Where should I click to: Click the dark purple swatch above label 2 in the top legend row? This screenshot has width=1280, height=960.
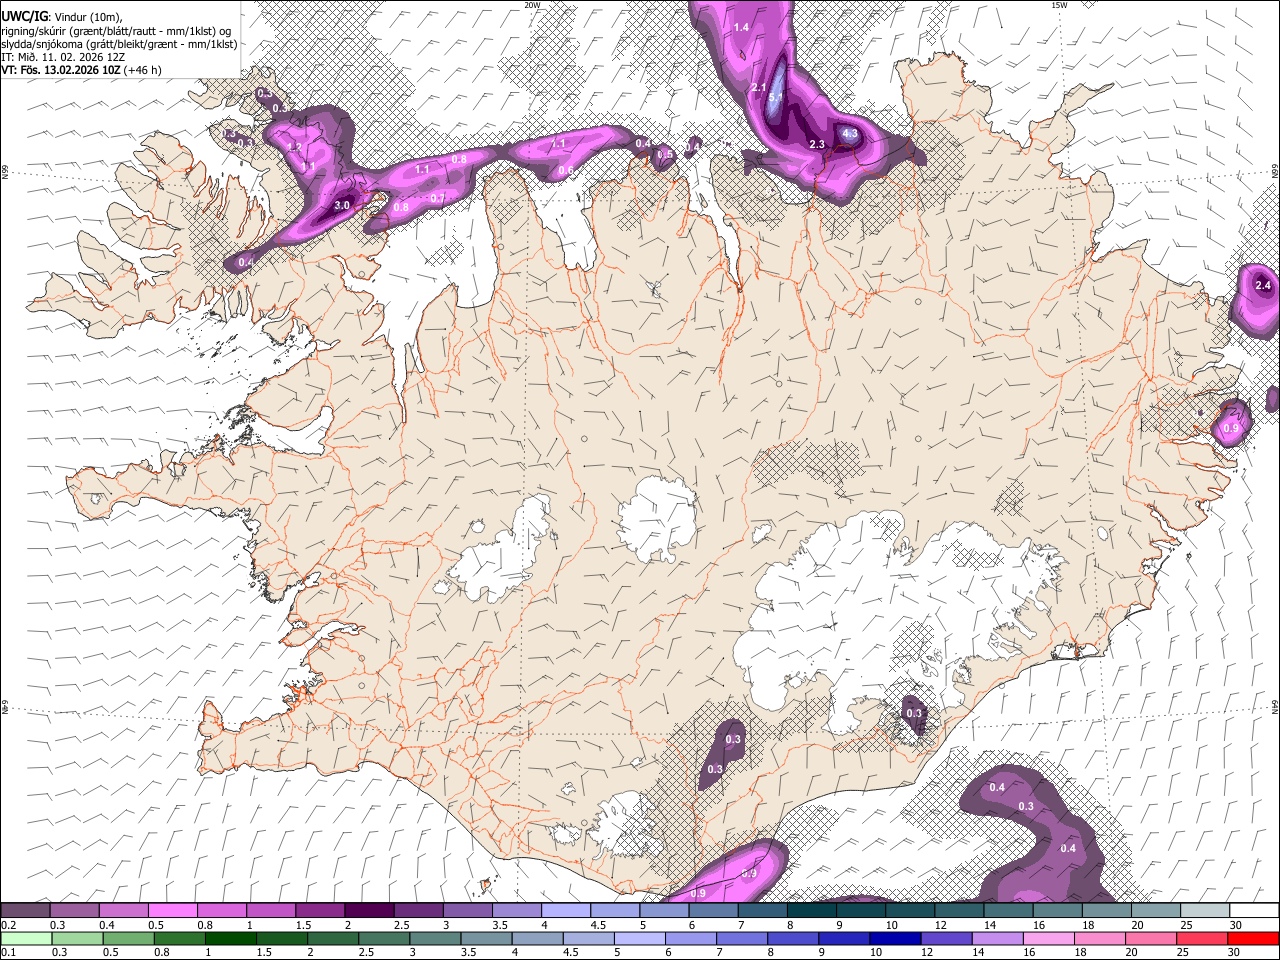coord(368,911)
